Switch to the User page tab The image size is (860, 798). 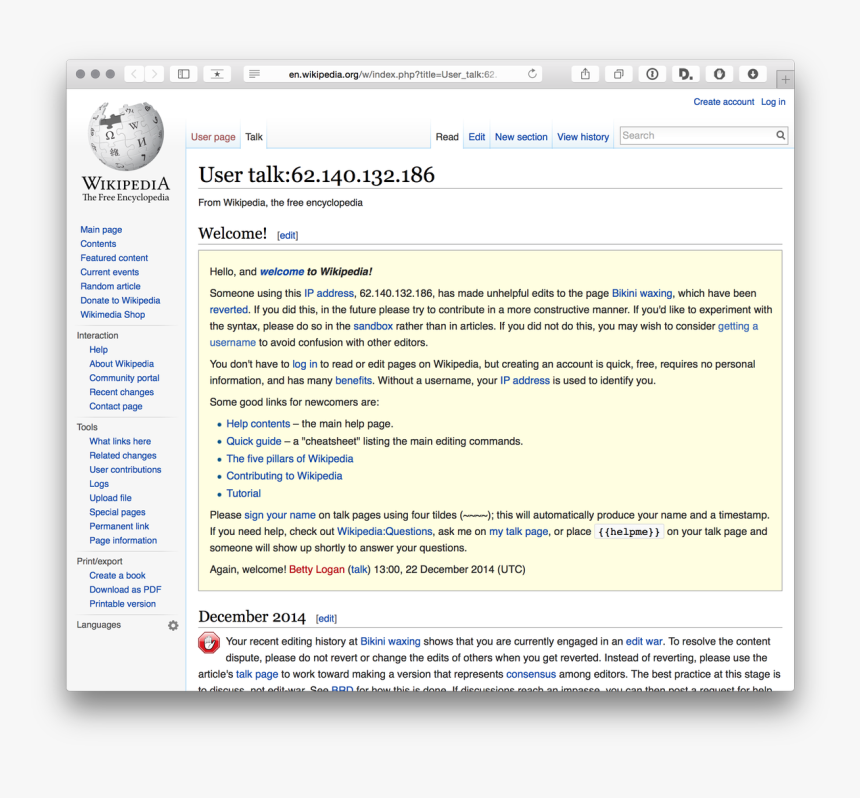coord(213,137)
